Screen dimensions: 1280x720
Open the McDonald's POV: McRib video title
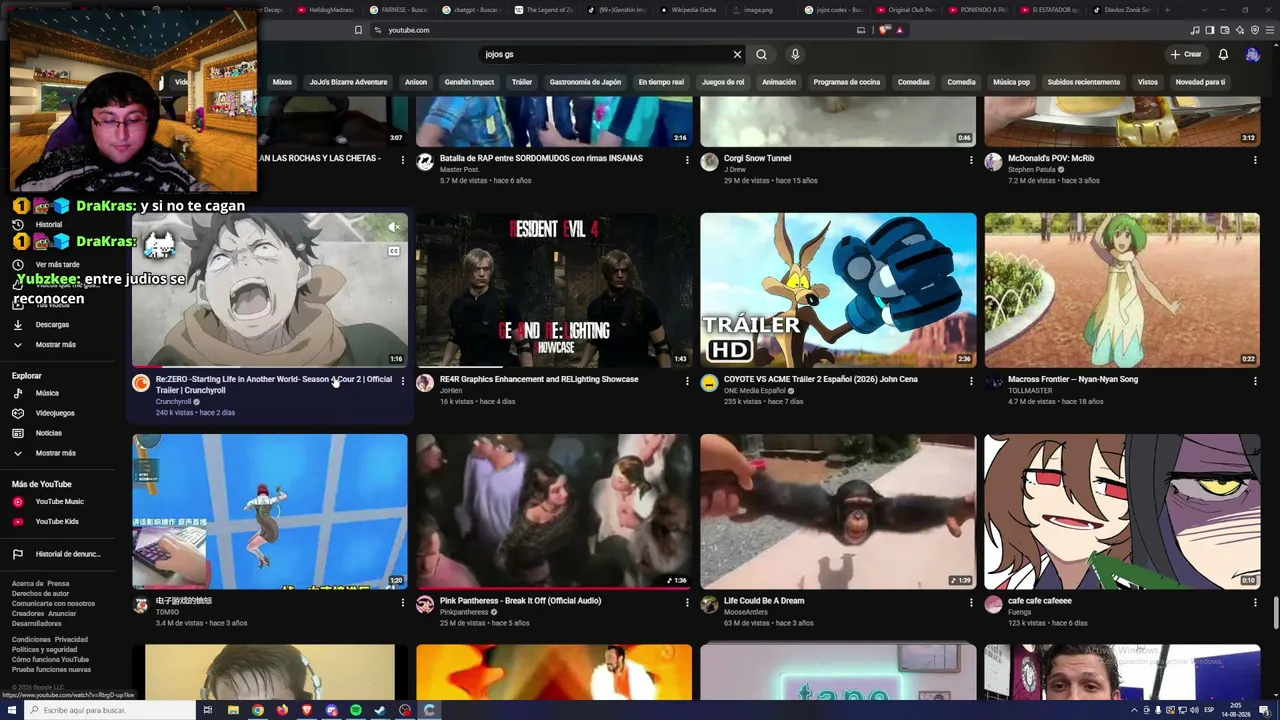coord(1051,158)
